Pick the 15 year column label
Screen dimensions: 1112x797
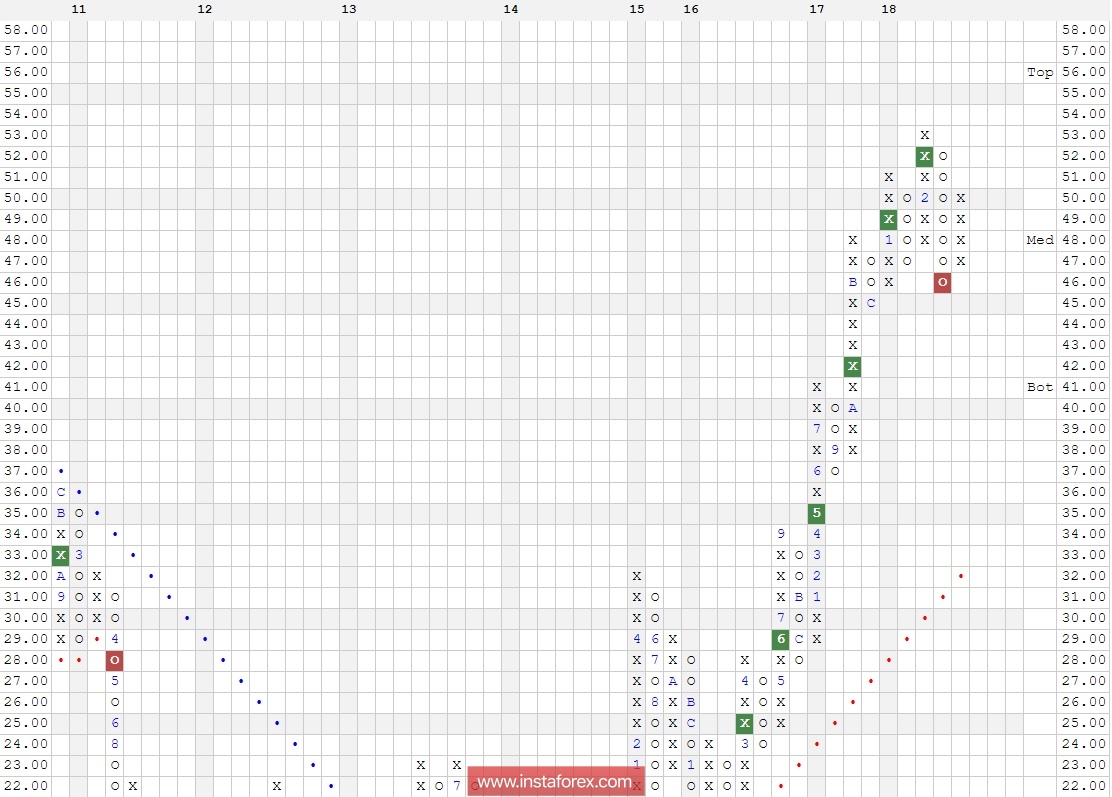point(637,9)
